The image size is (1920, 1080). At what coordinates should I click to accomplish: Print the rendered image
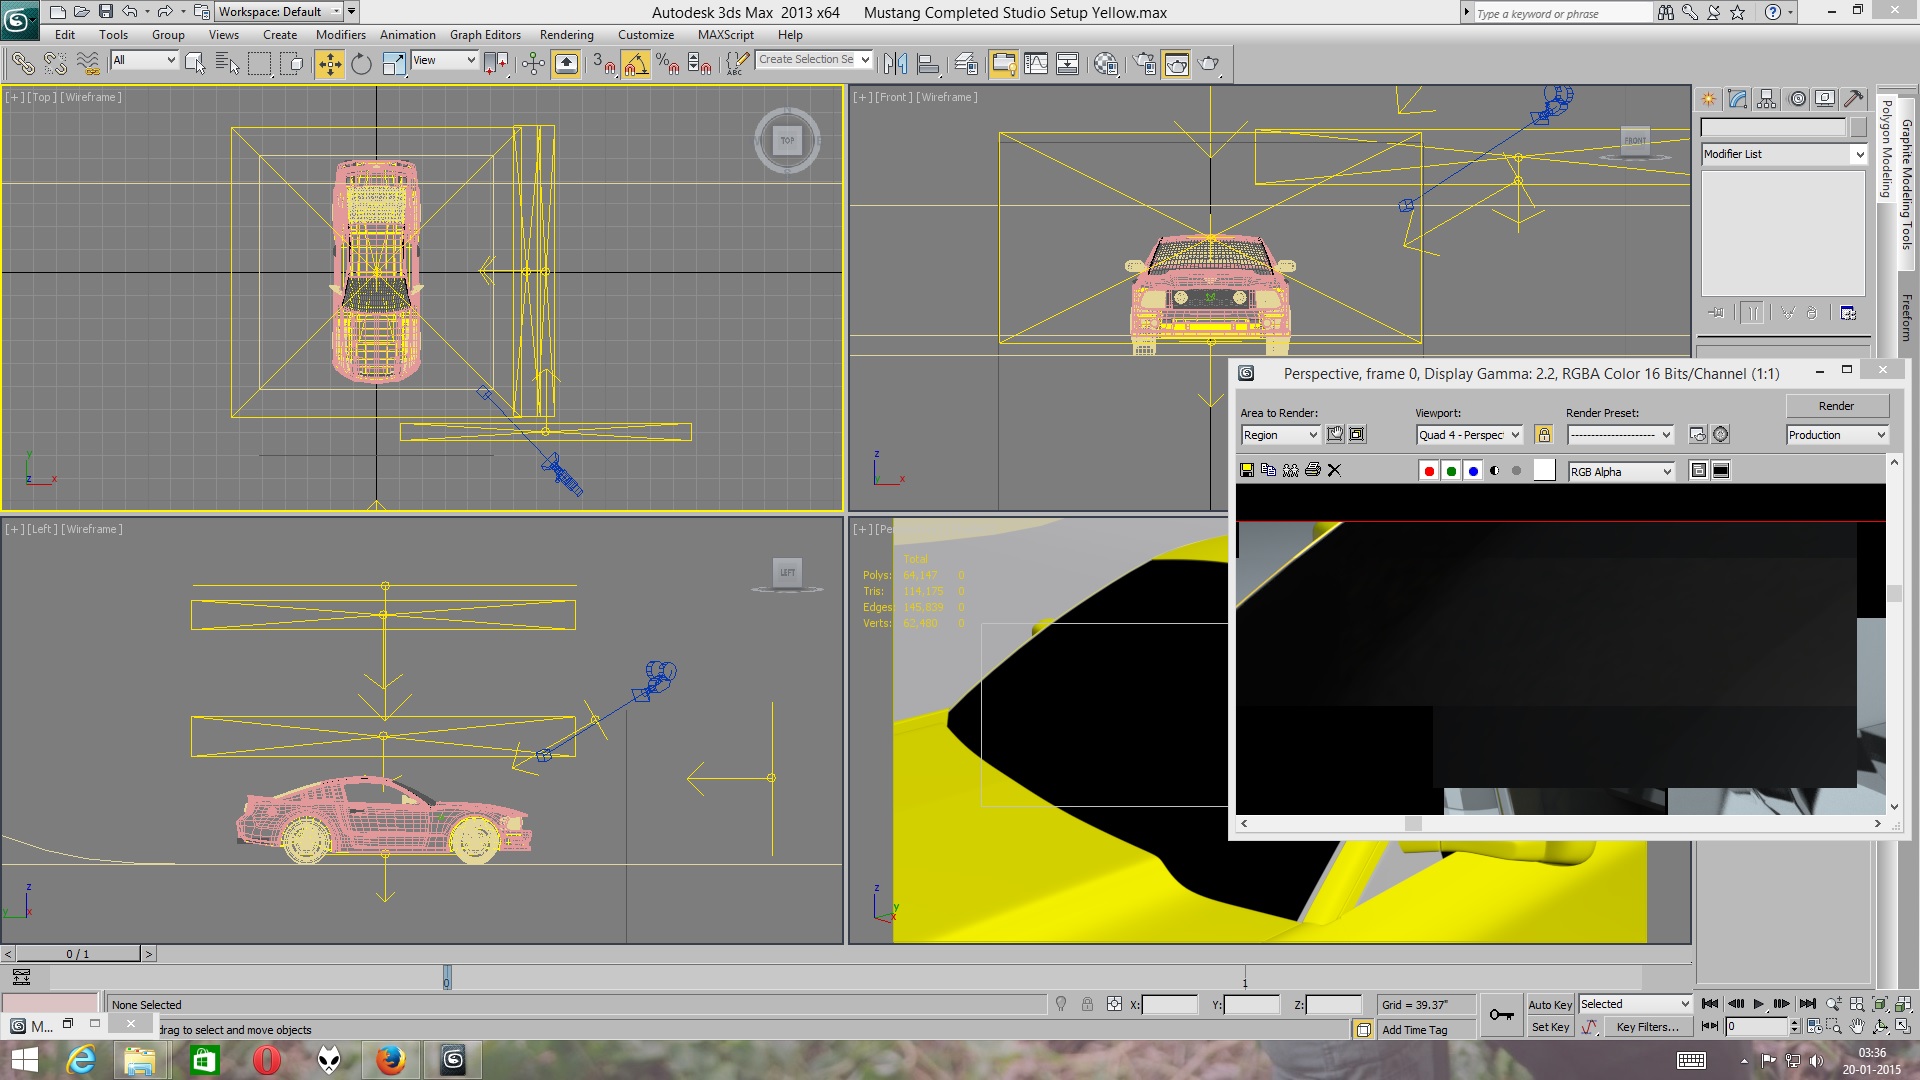click(1312, 470)
